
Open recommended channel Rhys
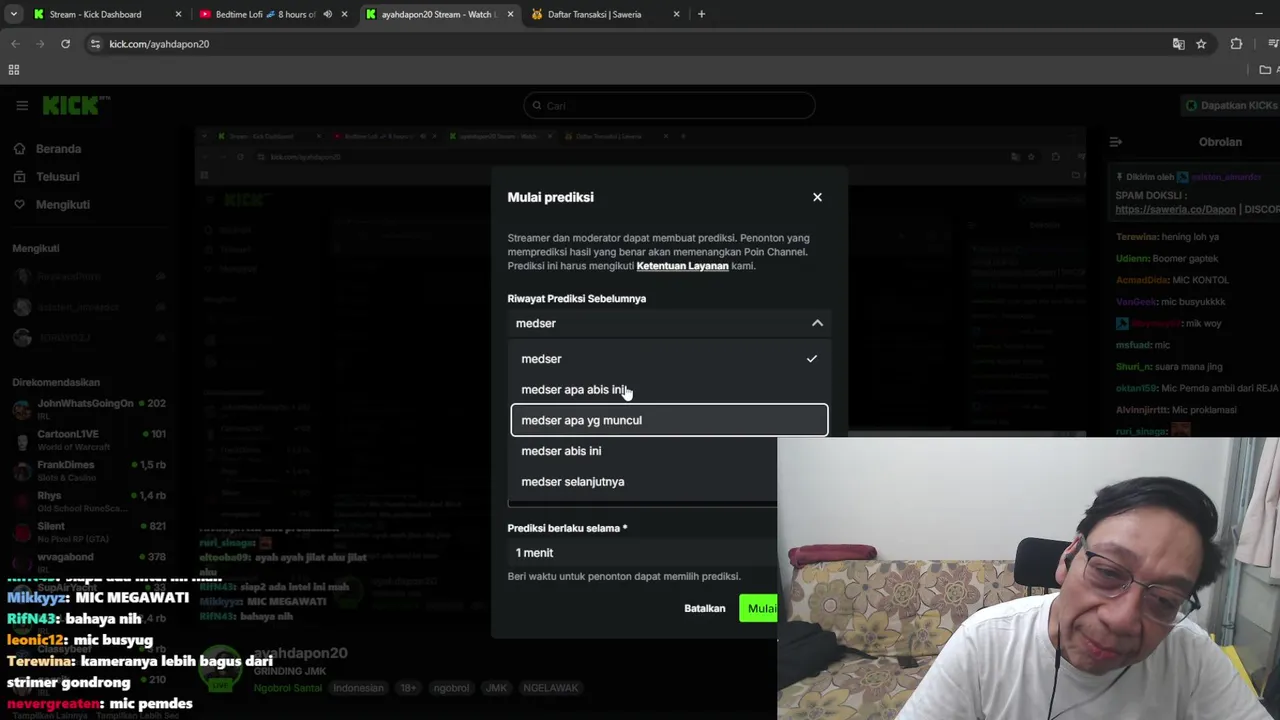(x=88, y=502)
